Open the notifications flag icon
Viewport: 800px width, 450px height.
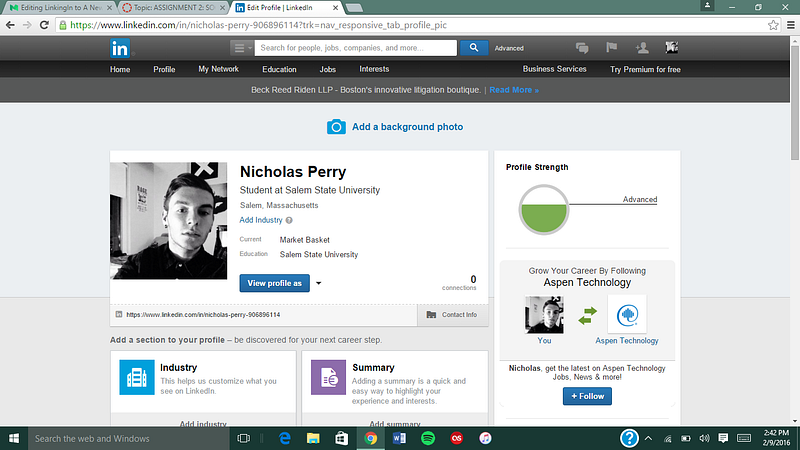click(x=612, y=47)
